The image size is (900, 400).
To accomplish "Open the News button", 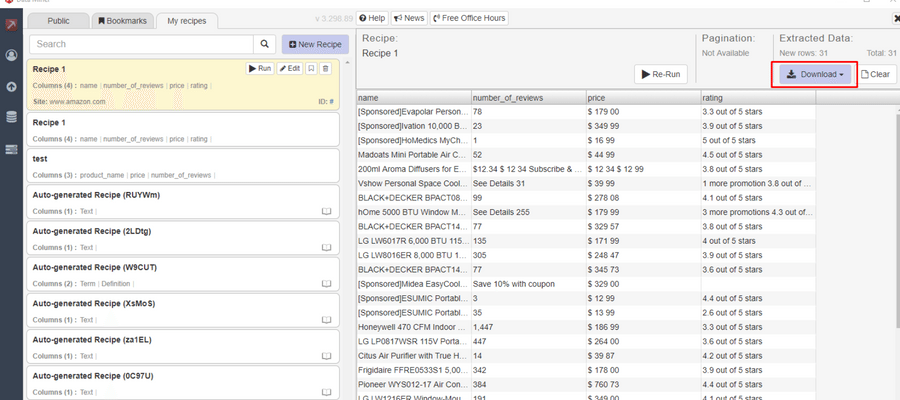I will click(x=409, y=18).
